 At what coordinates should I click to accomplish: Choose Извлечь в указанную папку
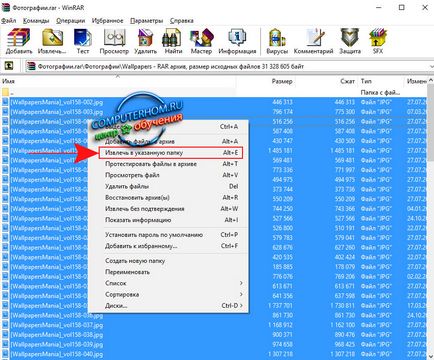tap(171, 153)
